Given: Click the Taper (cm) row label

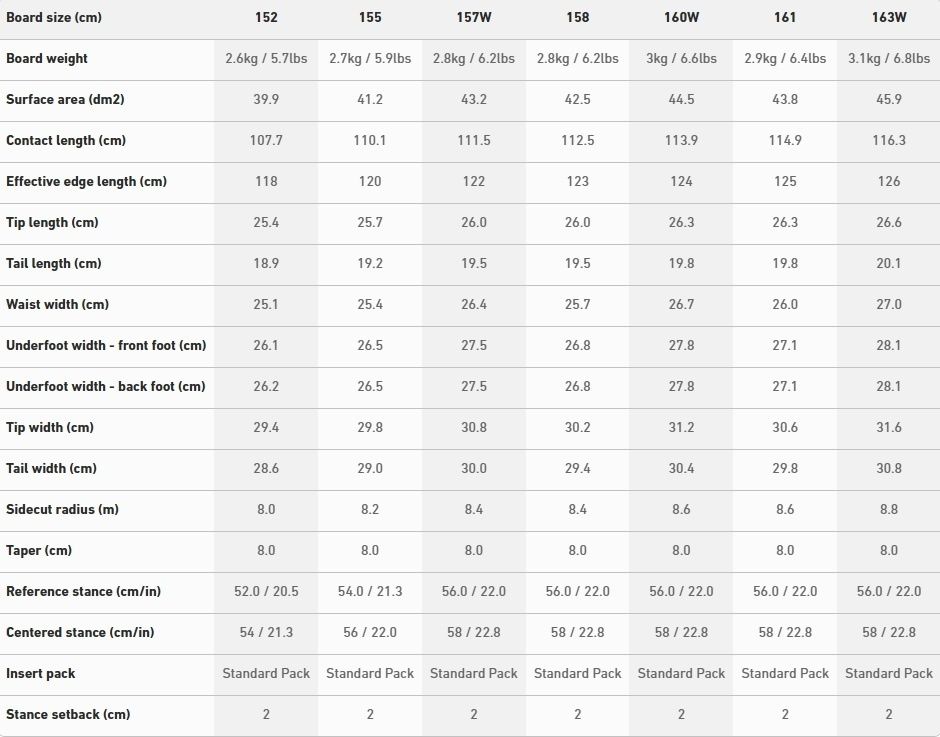Looking at the screenshot, I should (41, 550).
